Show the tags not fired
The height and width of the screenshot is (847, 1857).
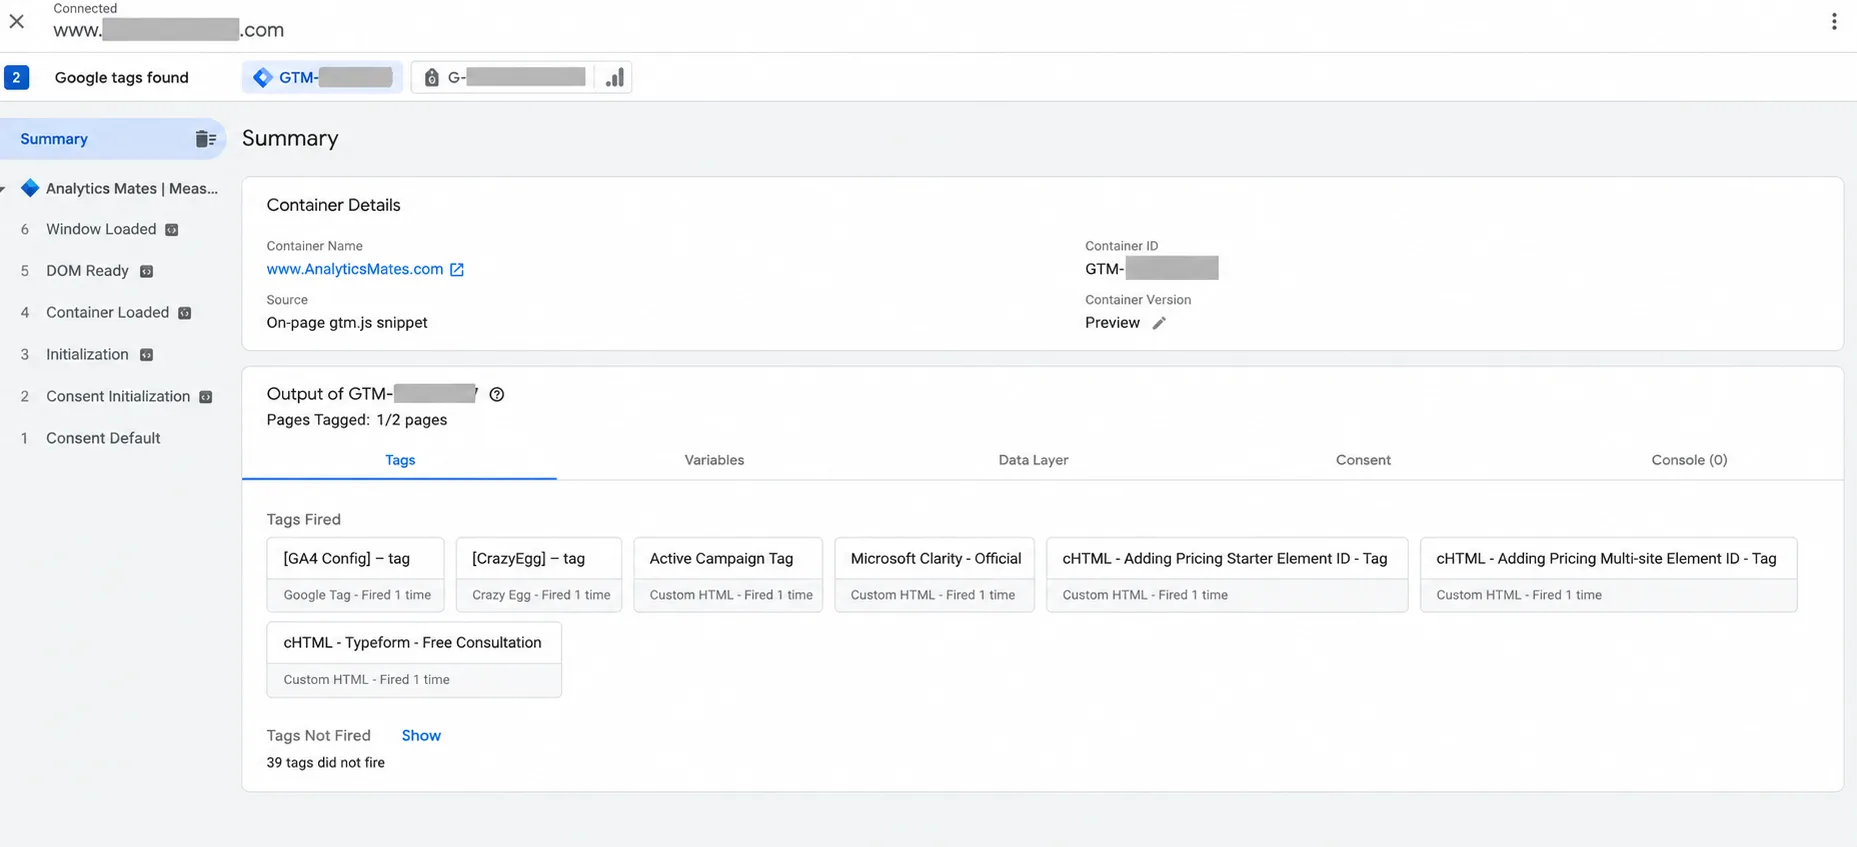421,735
